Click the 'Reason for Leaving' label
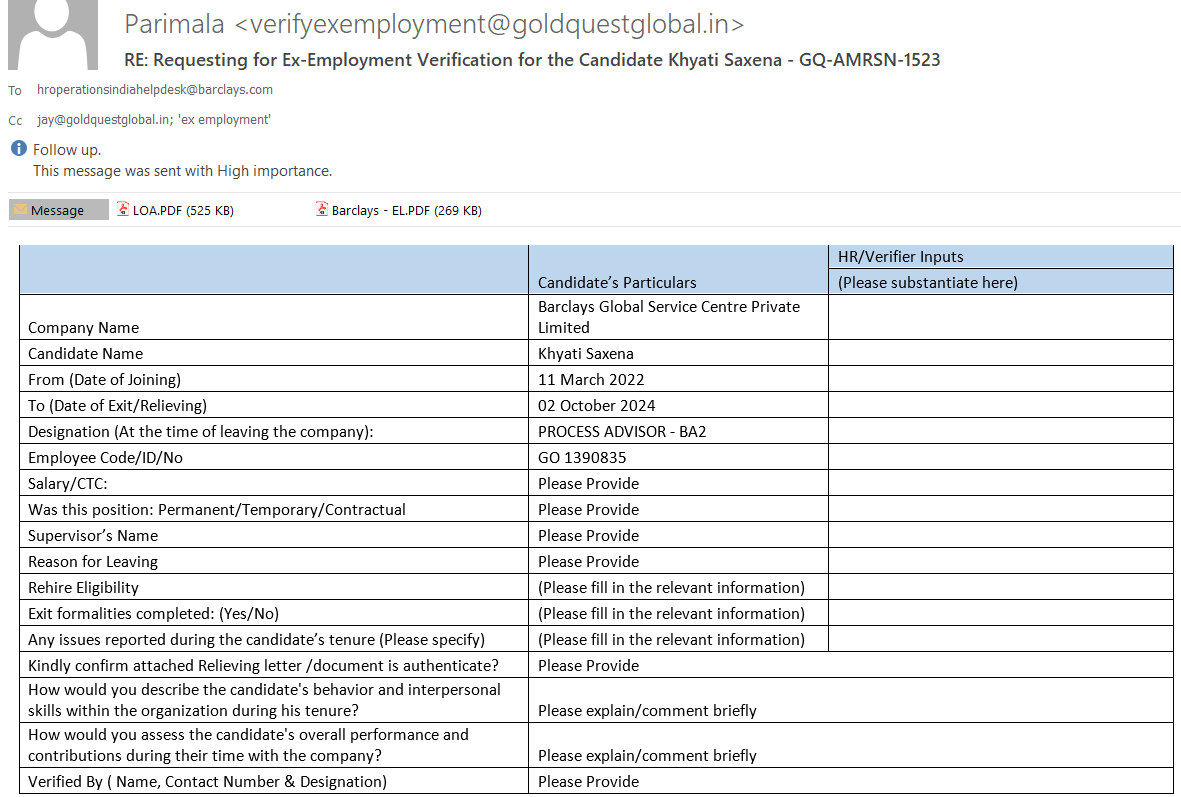The height and width of the screenshot is (797, 1181). (93, 561)
